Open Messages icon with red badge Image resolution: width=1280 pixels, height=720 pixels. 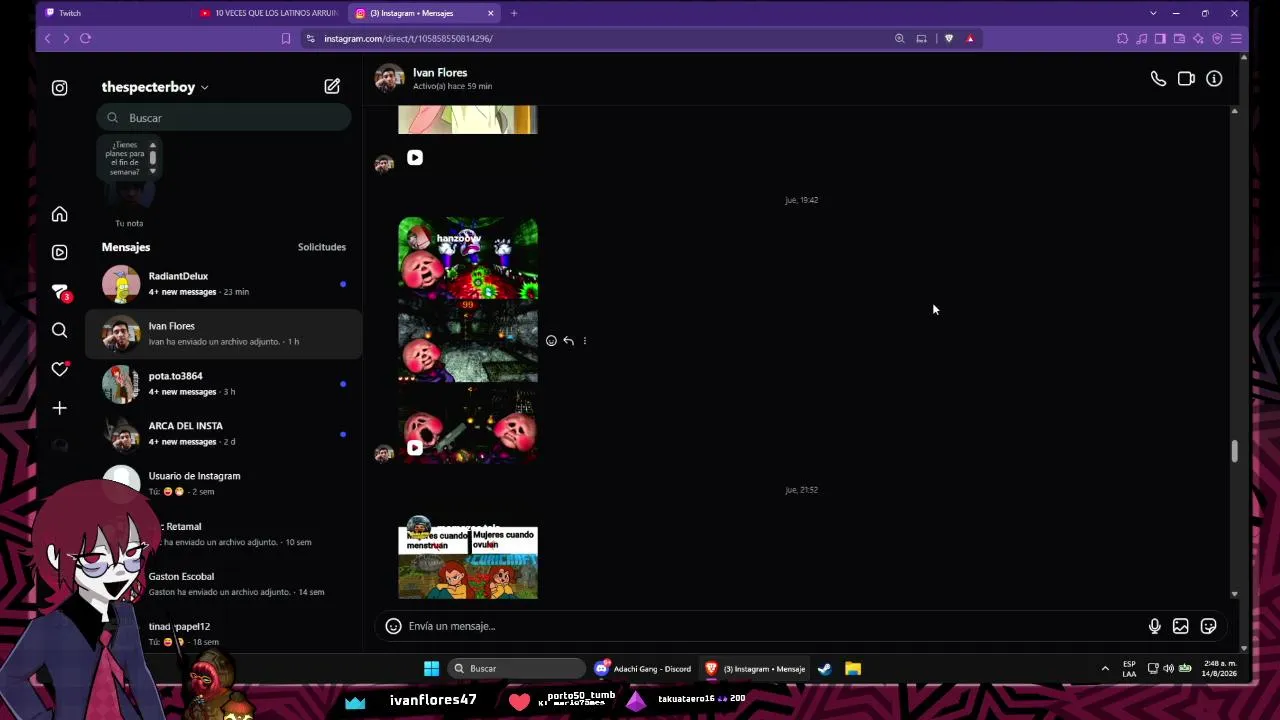point(61,292)
